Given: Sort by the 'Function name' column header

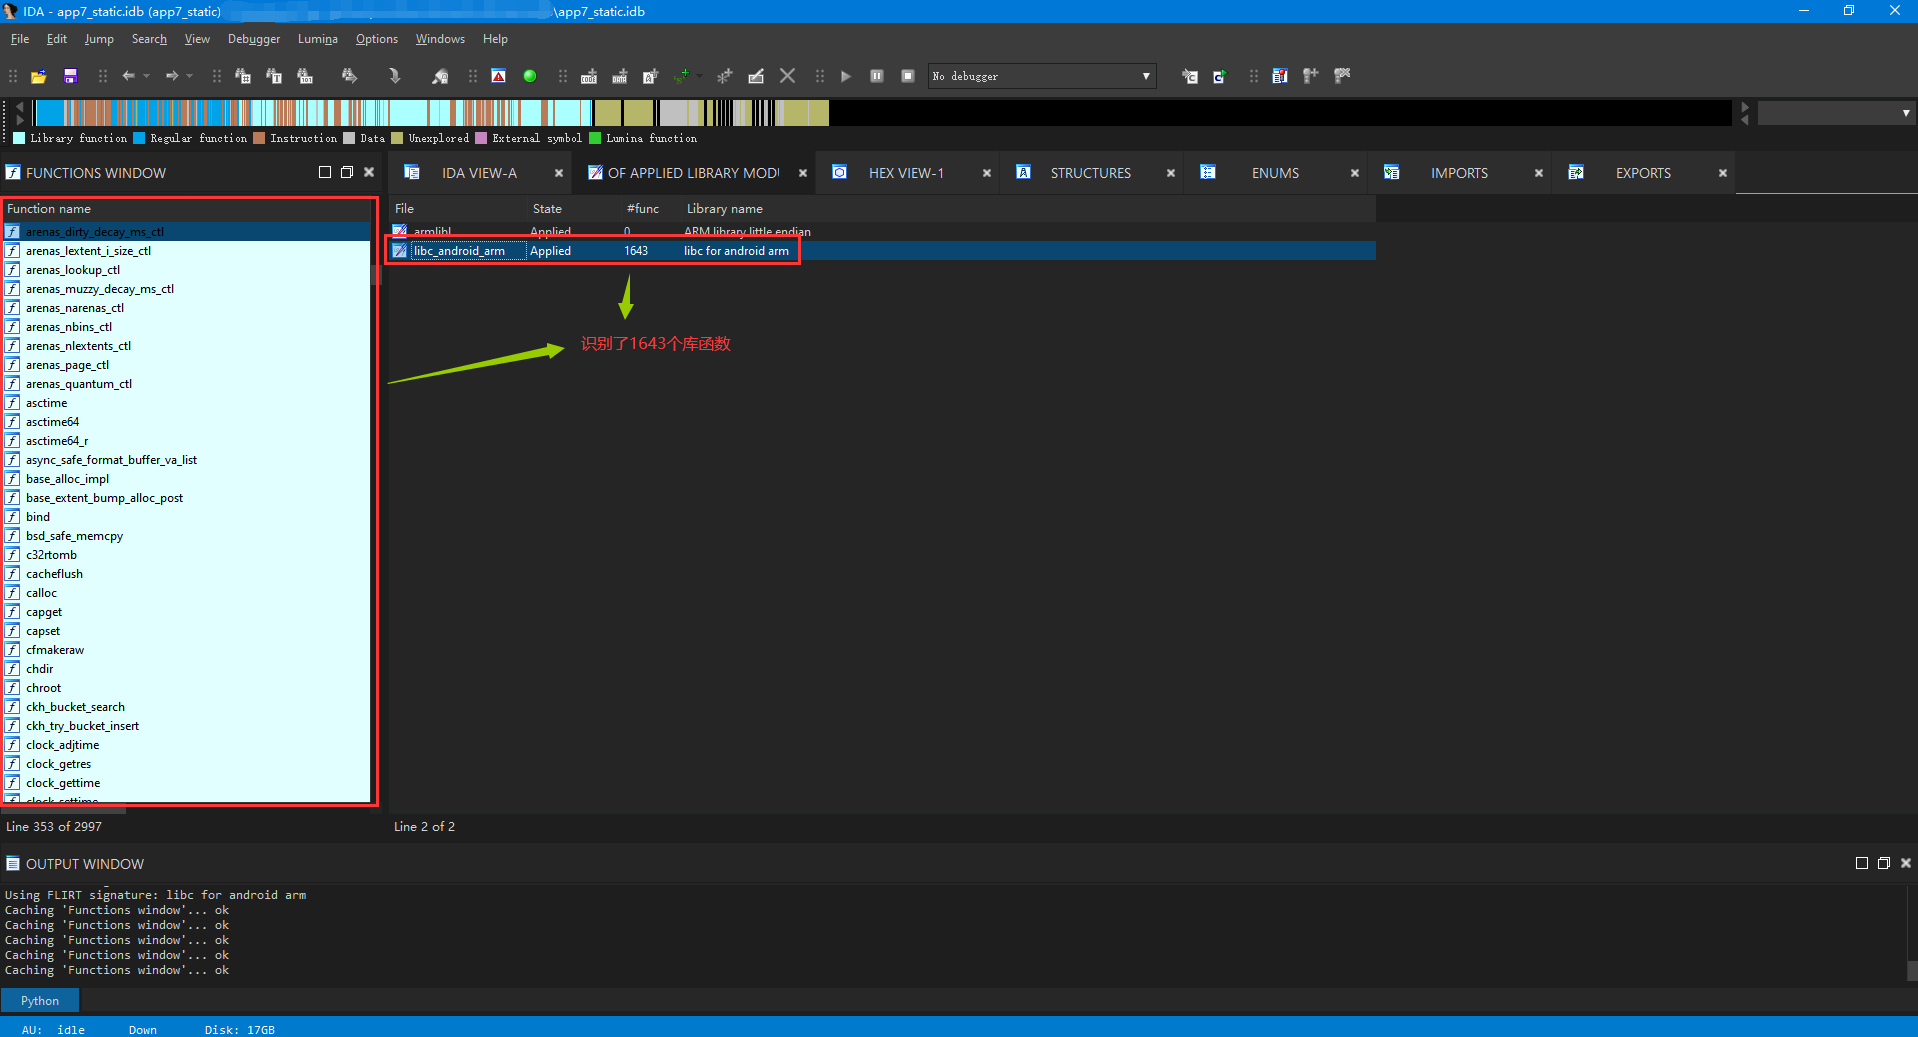Looking at the screenshot, I should pyautogui.click(x=188, y=209).
